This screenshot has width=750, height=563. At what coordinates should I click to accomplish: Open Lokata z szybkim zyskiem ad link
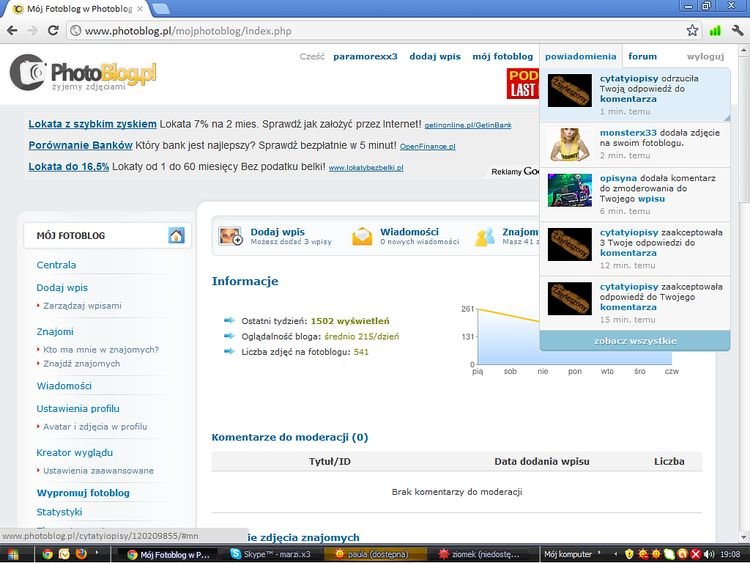[92, 124]
